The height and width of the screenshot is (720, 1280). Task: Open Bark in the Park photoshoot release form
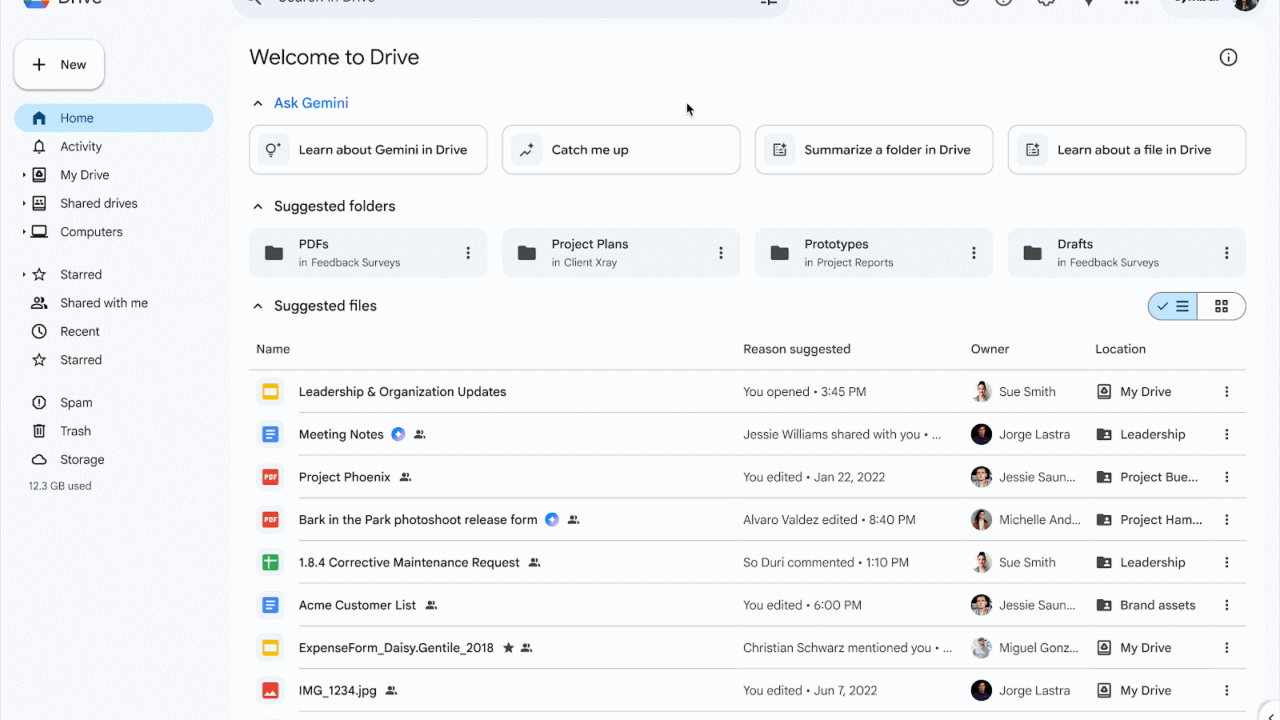pos(418,520)
